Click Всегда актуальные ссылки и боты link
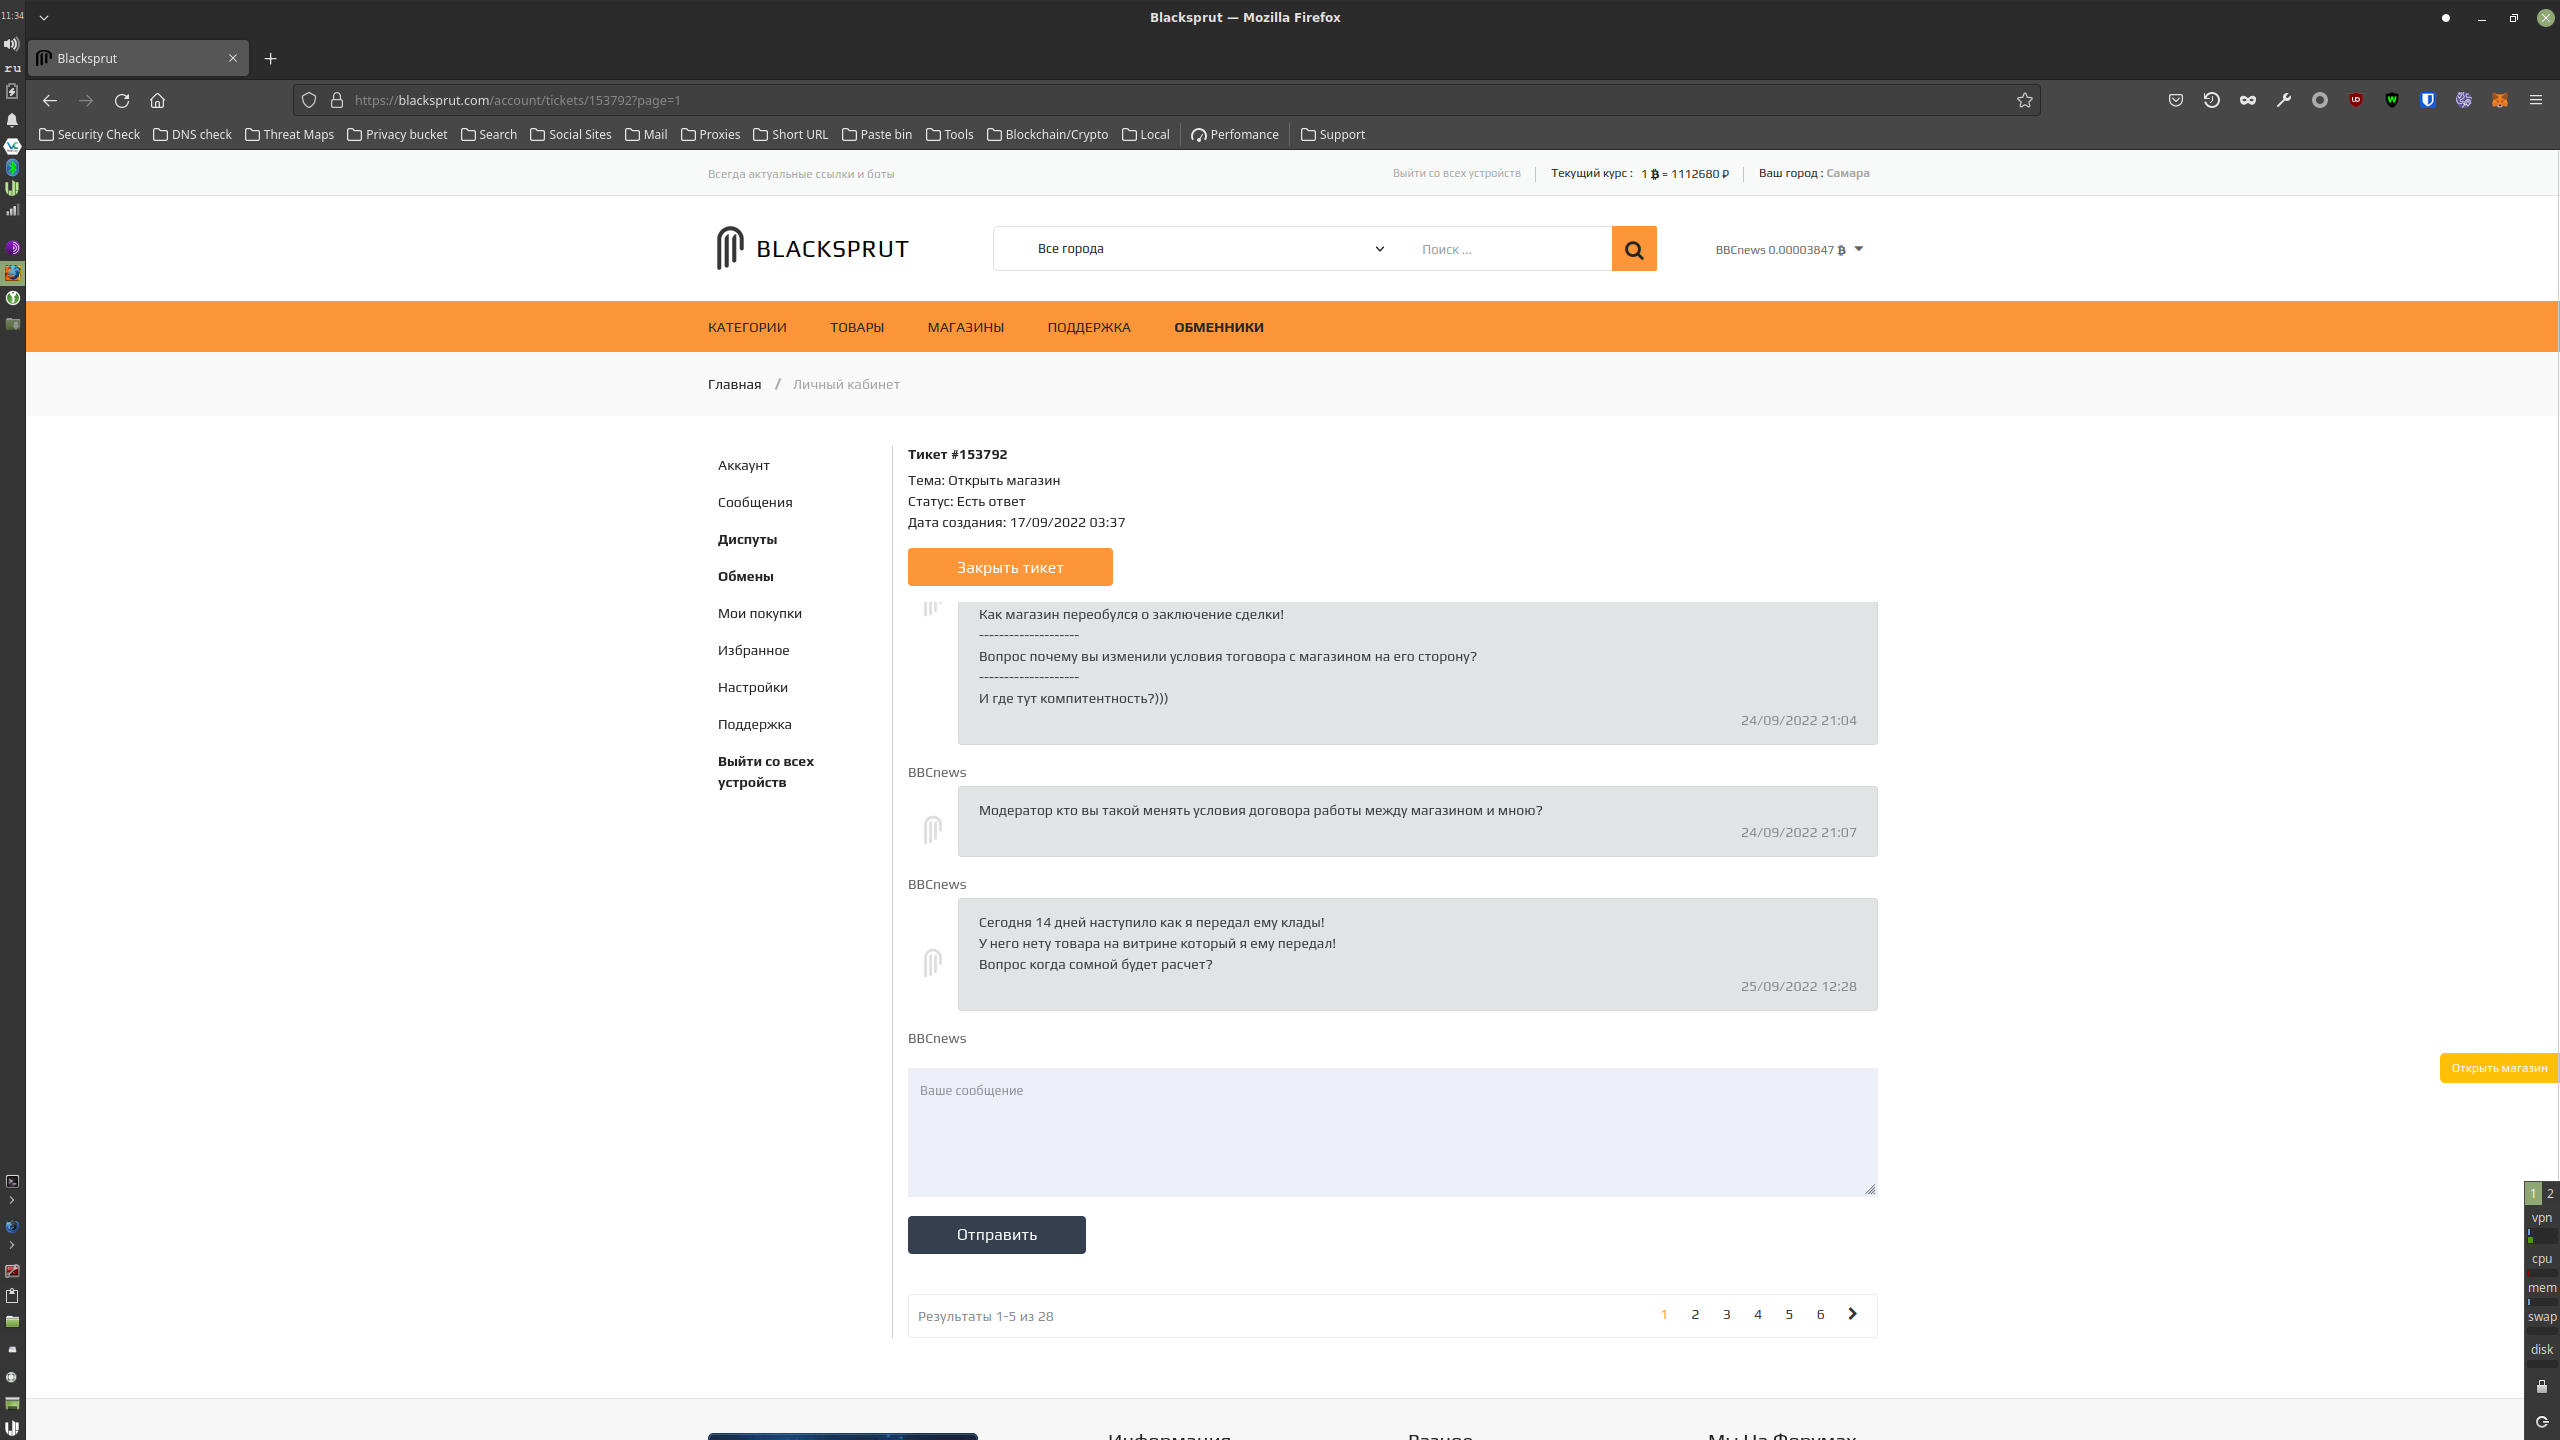This screenshot has width=2560, height=1440. (x=801, y=174)
